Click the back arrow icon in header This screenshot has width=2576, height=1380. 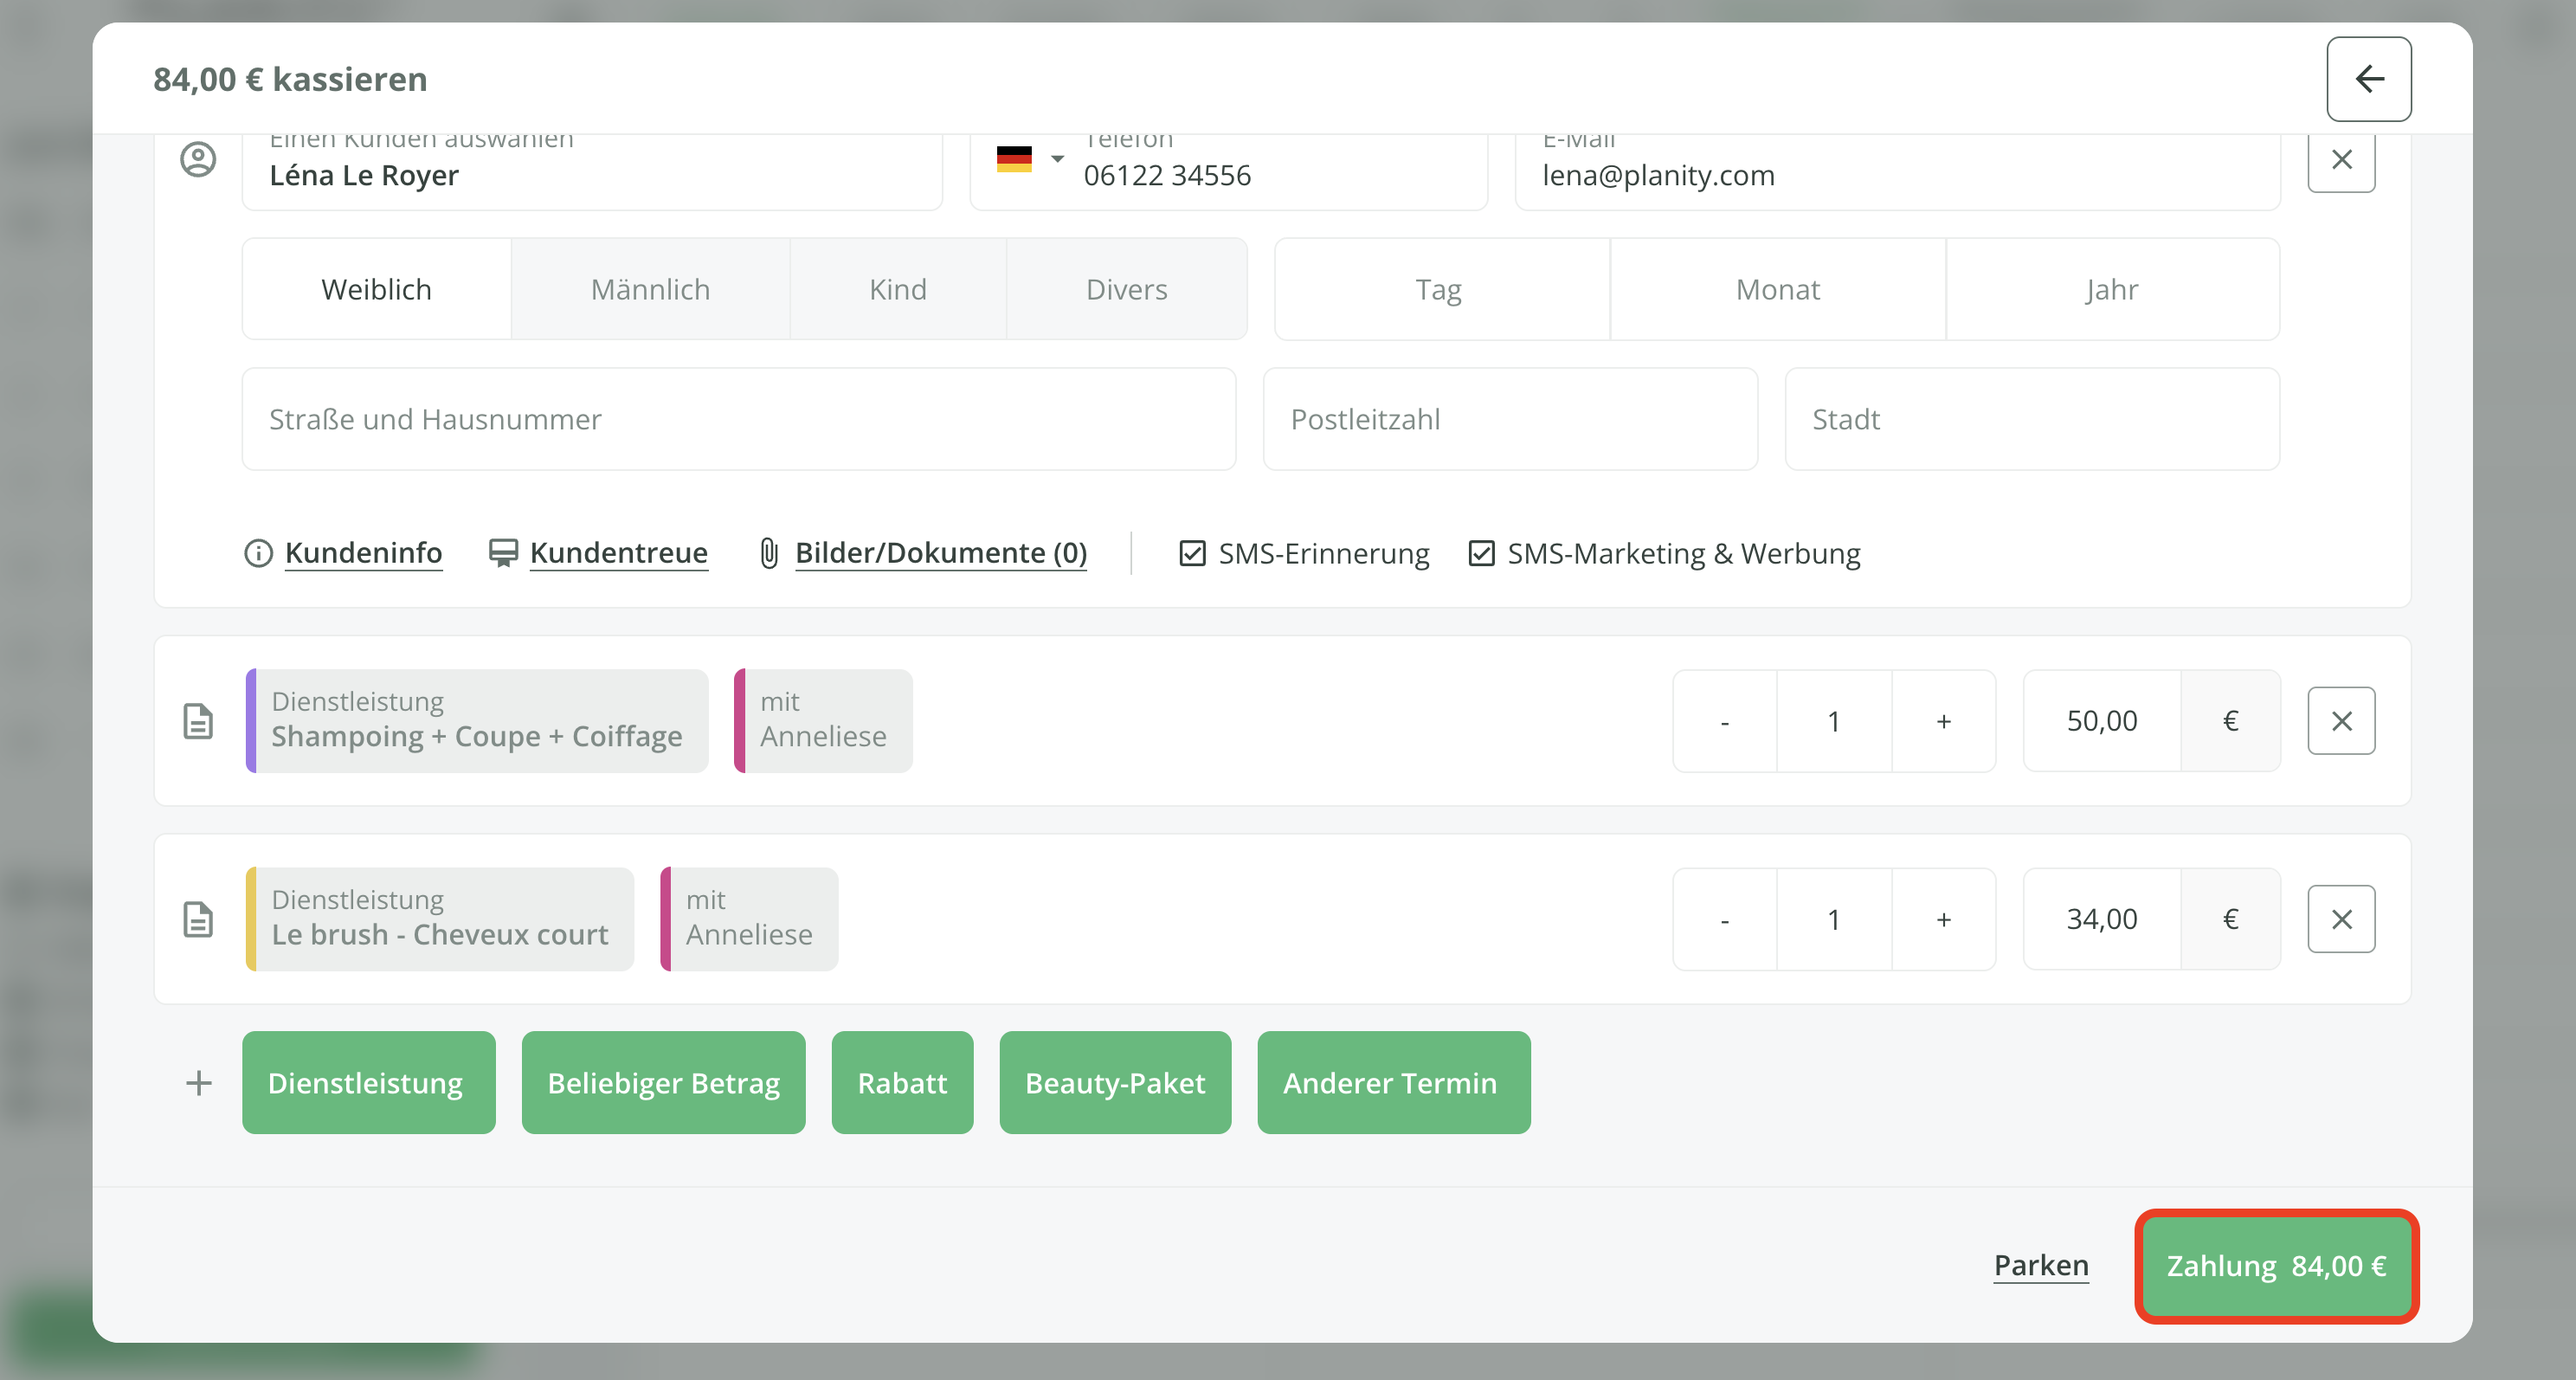2368,79
